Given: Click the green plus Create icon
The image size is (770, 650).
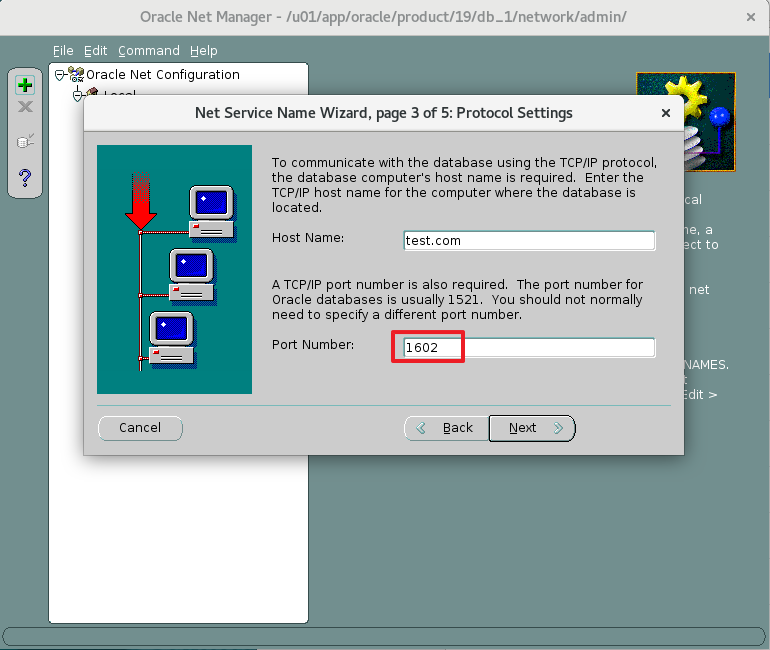Looking at the screenshot, I should [25, 85].
